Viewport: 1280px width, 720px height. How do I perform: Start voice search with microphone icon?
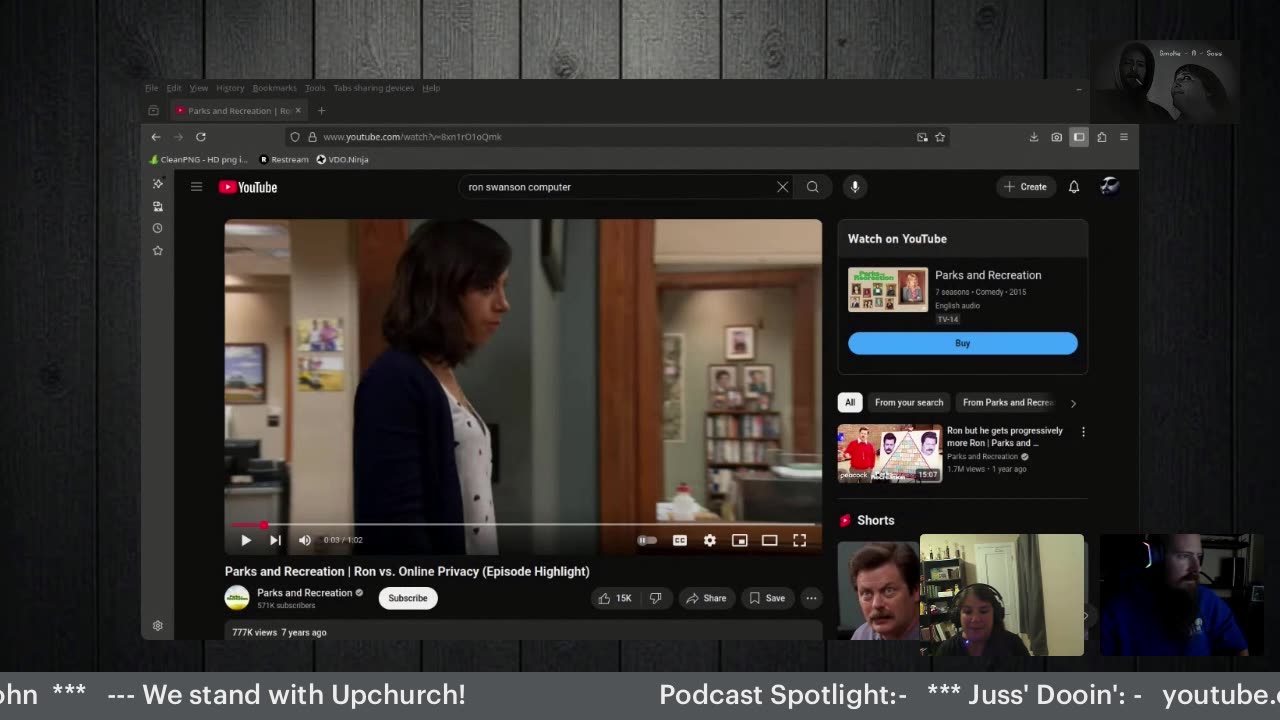[x=855, y=187]
